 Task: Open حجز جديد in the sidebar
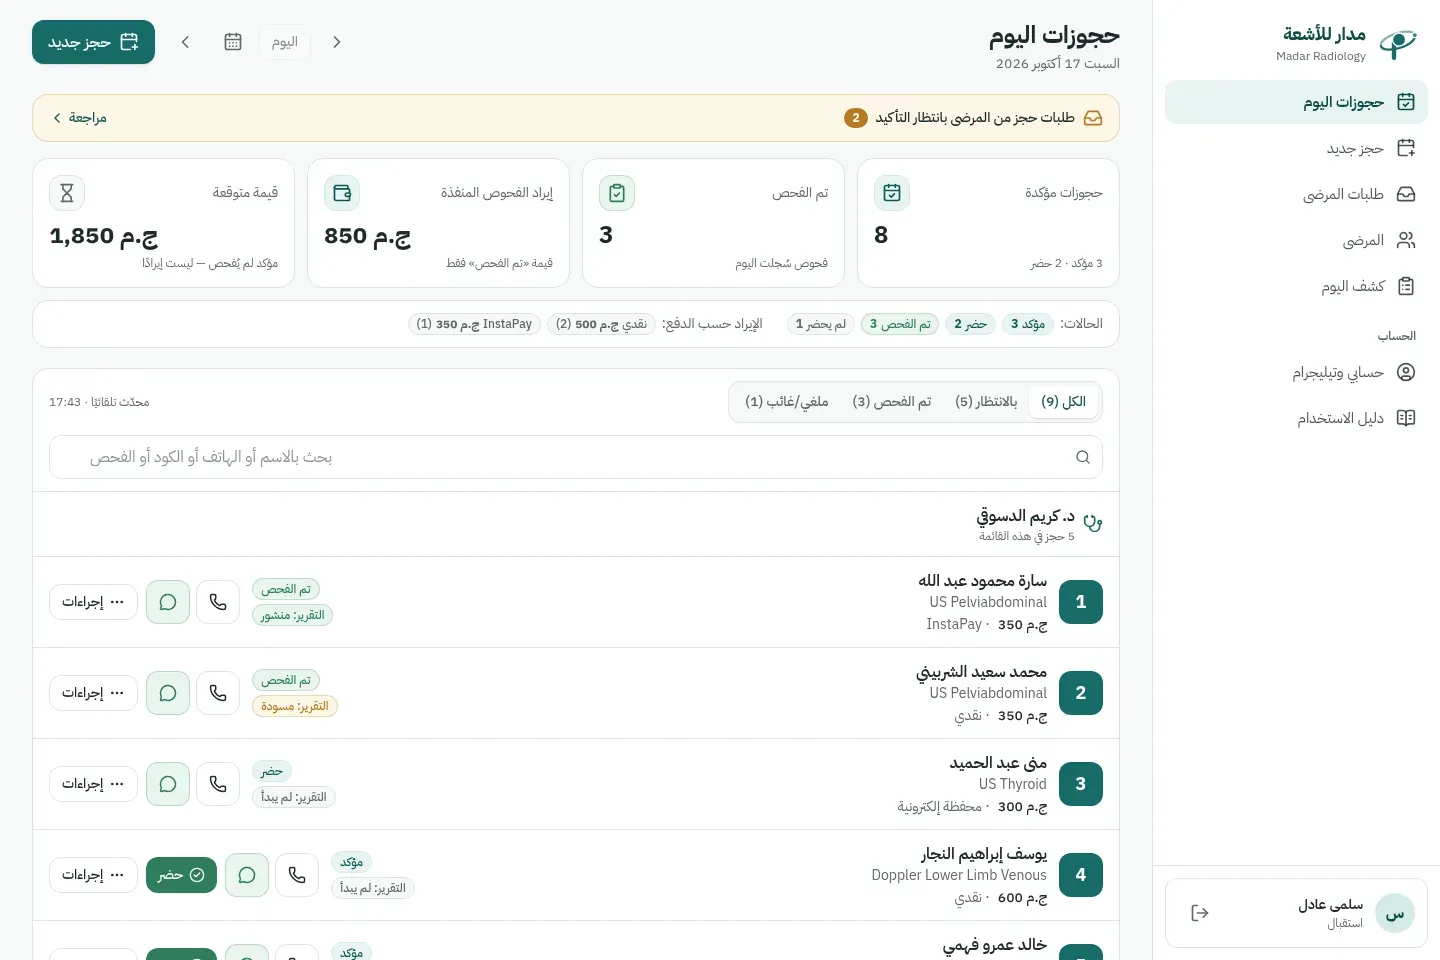pos(1296,148)
